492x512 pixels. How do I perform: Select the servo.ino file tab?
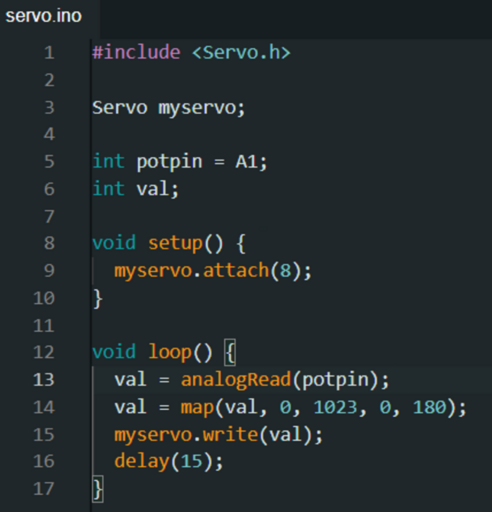[x=44, y=16]
